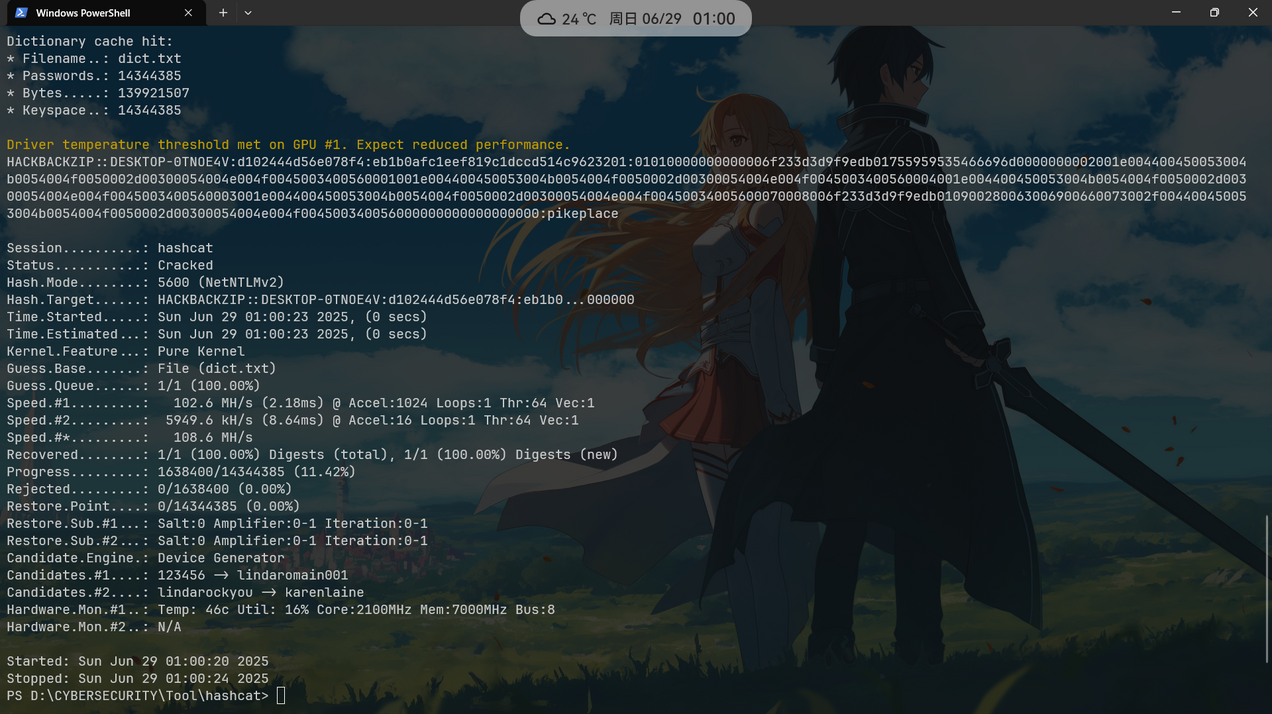Open a new terminal tab with plus

pyautogui.click(x=223, y=13)
